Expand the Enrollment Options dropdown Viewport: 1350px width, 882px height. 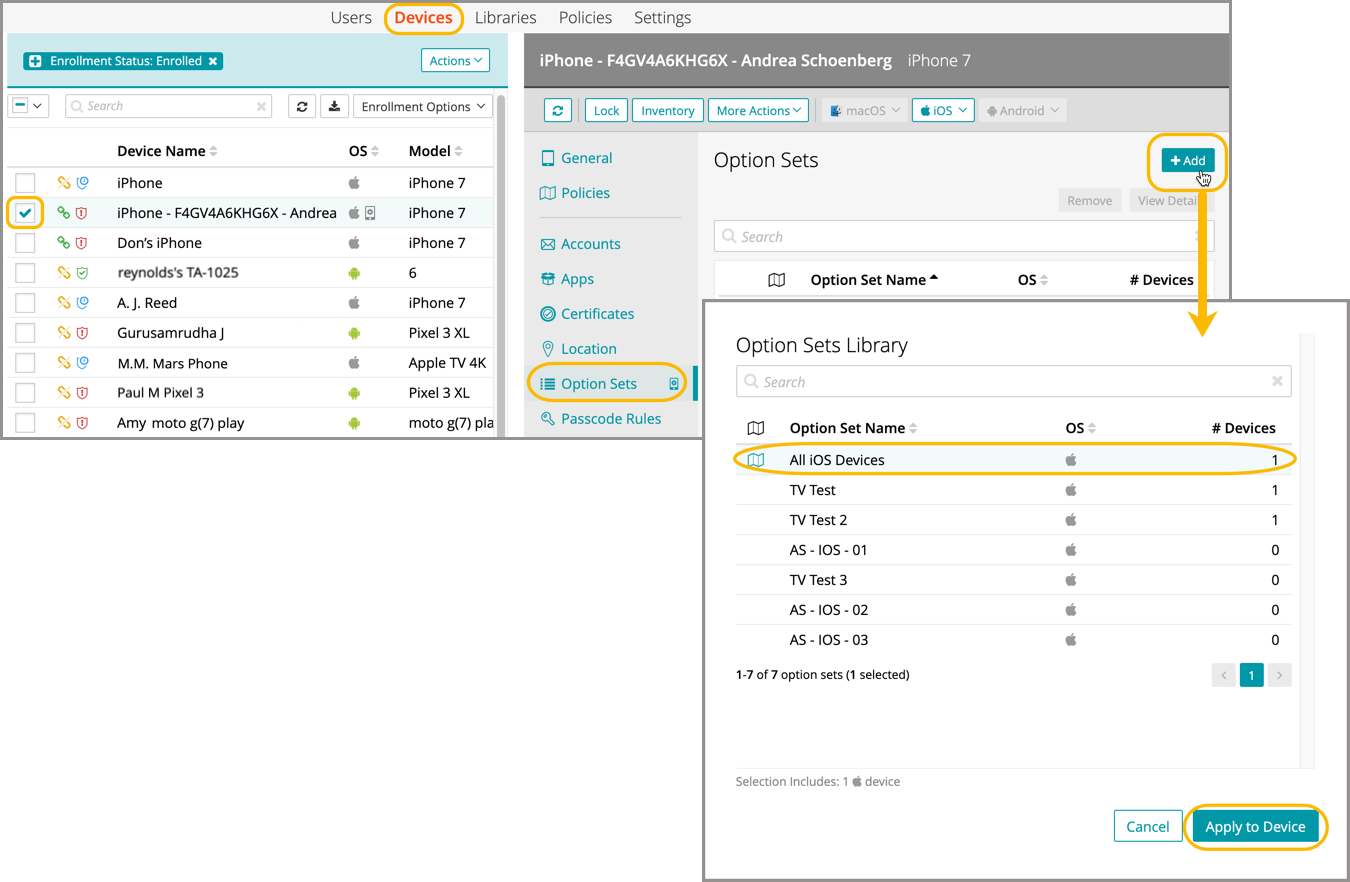(x=423, y=106)
